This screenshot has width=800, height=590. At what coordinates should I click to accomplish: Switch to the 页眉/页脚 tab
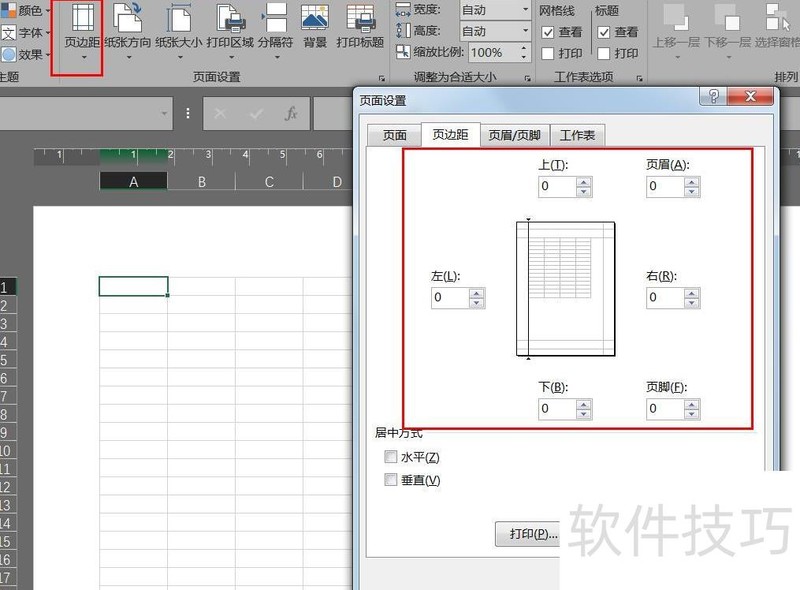514,135
